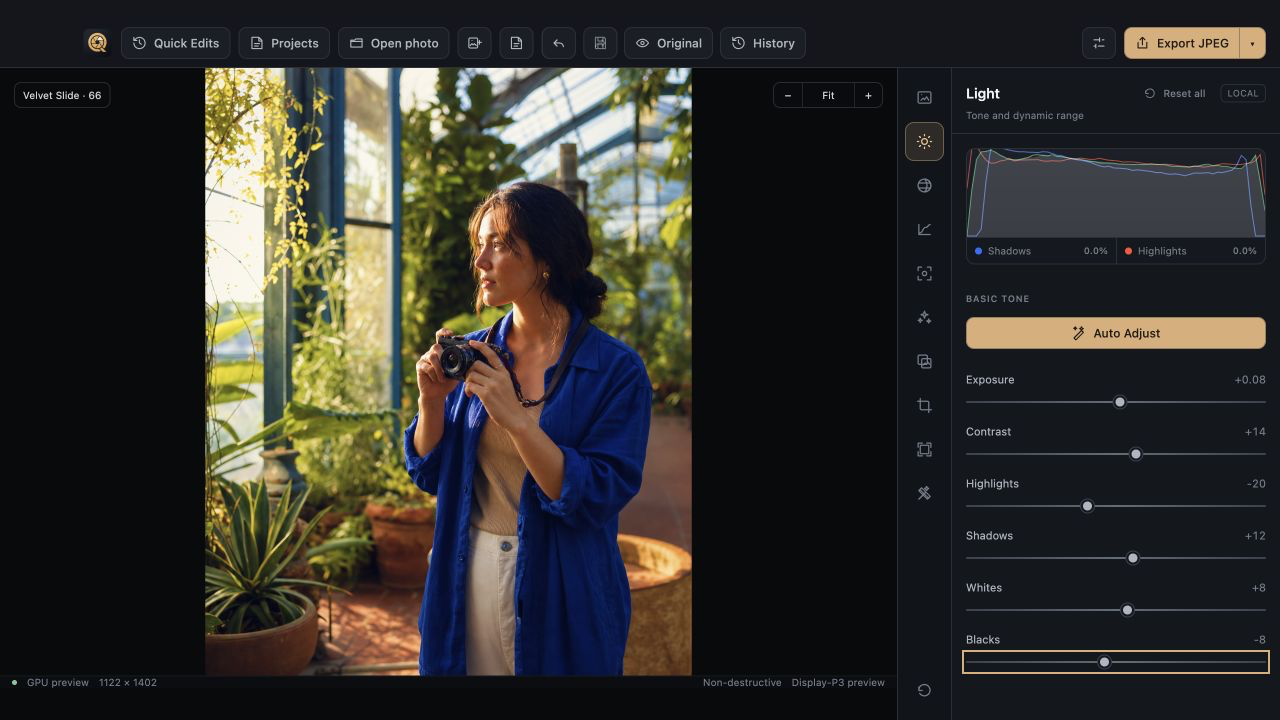
Task: Click the document icon next to undo
Action: click(516, 43)
